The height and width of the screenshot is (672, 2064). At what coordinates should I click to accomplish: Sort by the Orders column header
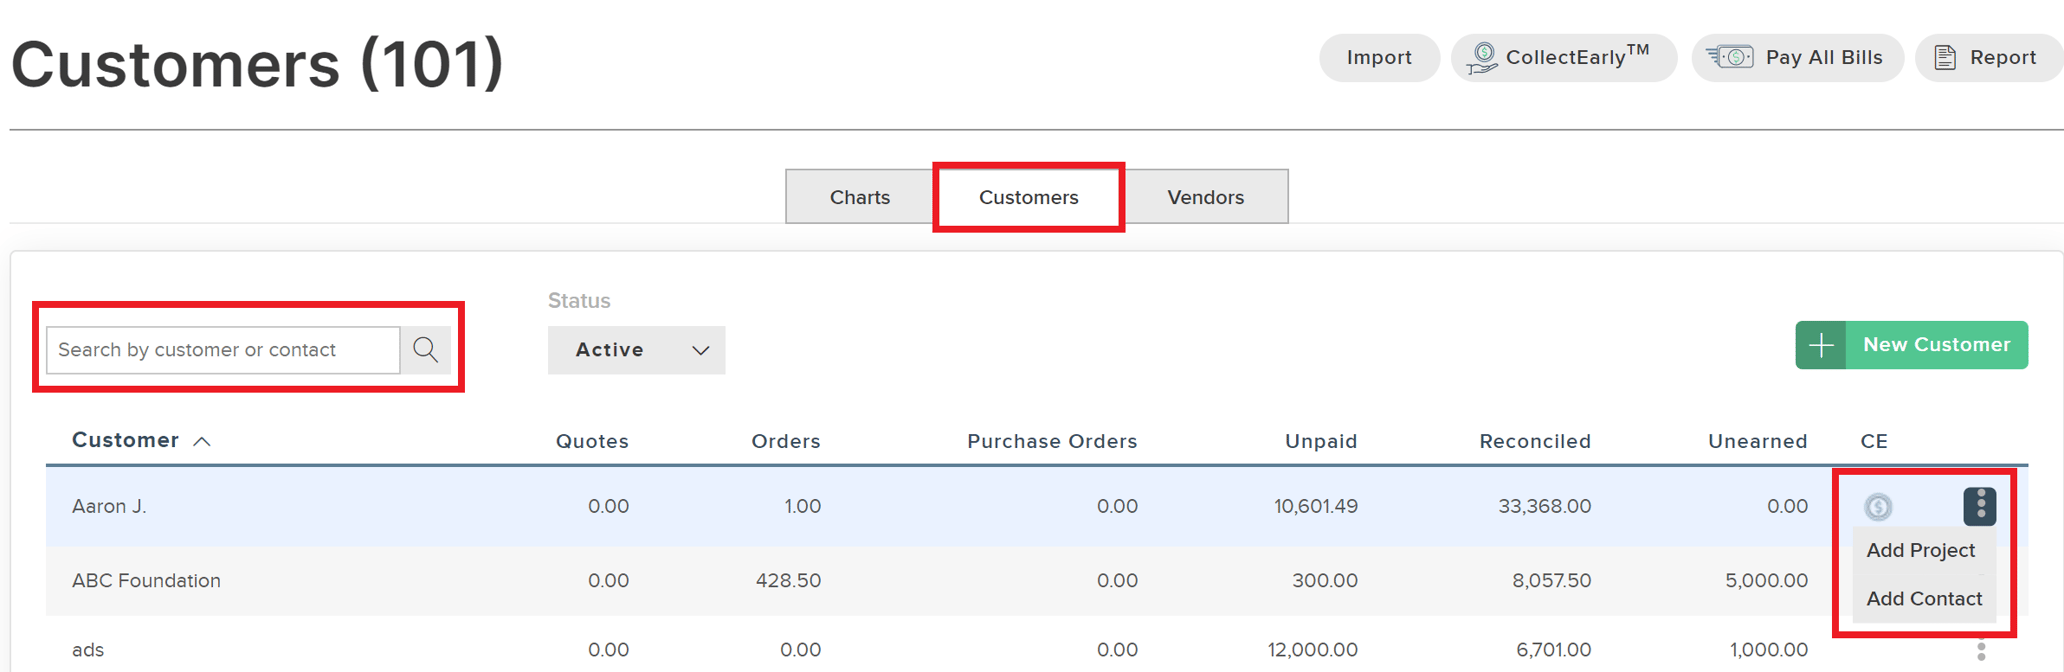click(x=786, y=441)
